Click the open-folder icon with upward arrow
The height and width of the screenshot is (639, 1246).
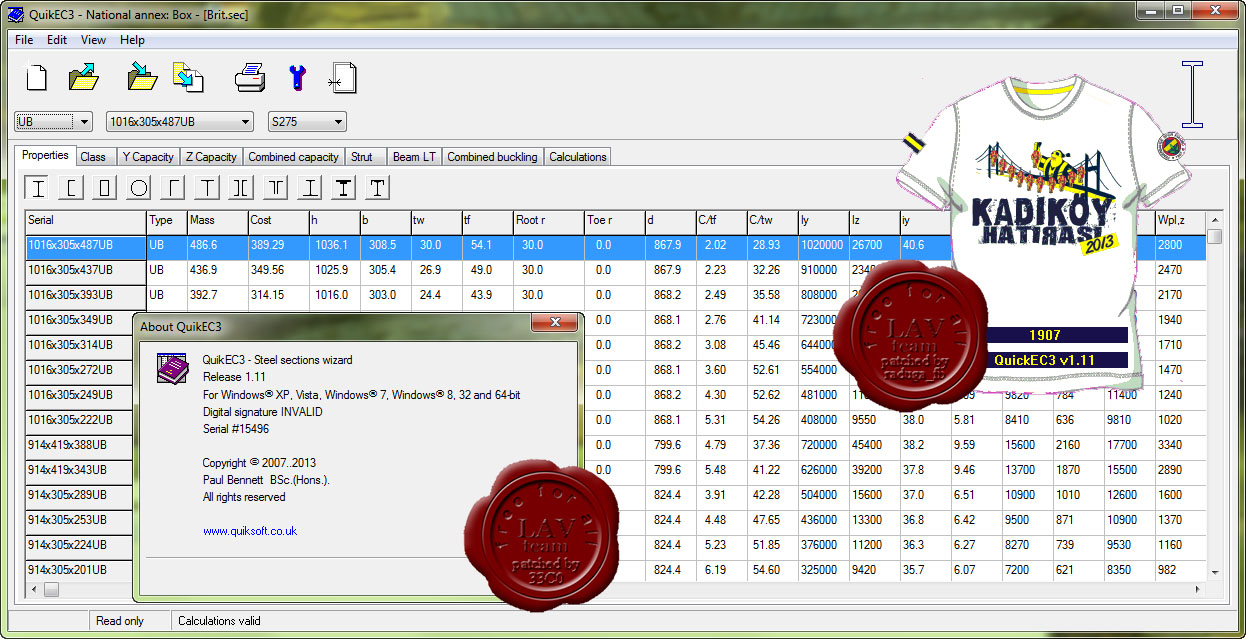(83, 77)
